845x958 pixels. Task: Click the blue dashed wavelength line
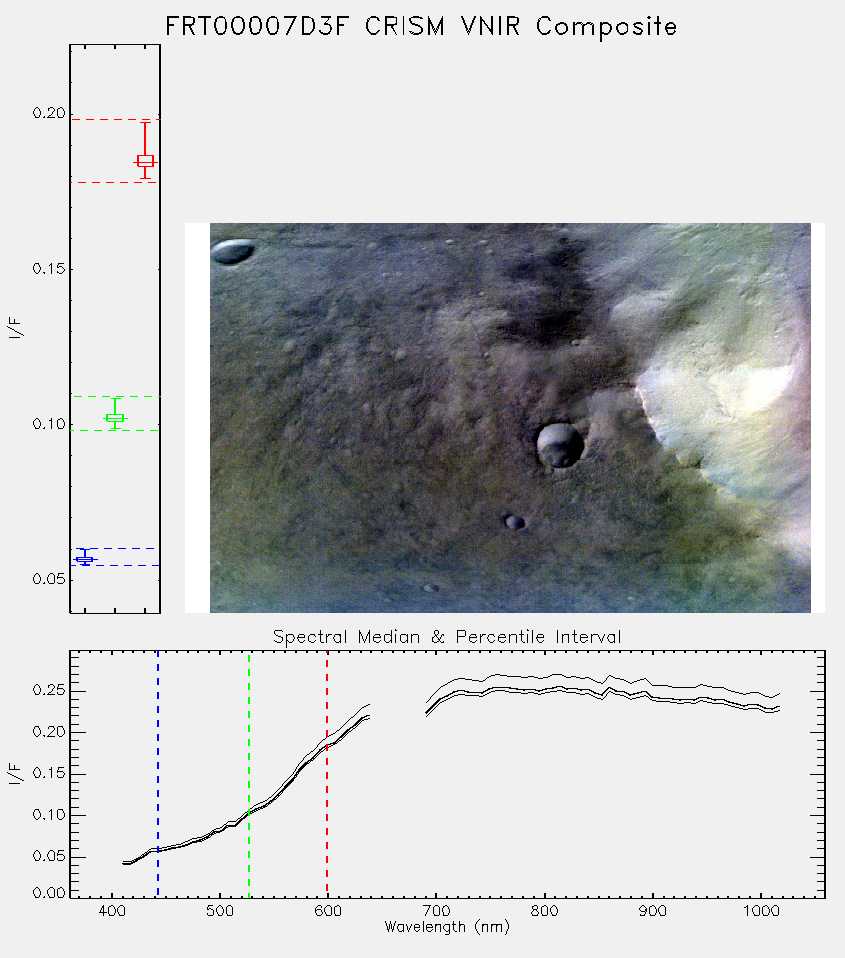[158, 773]
